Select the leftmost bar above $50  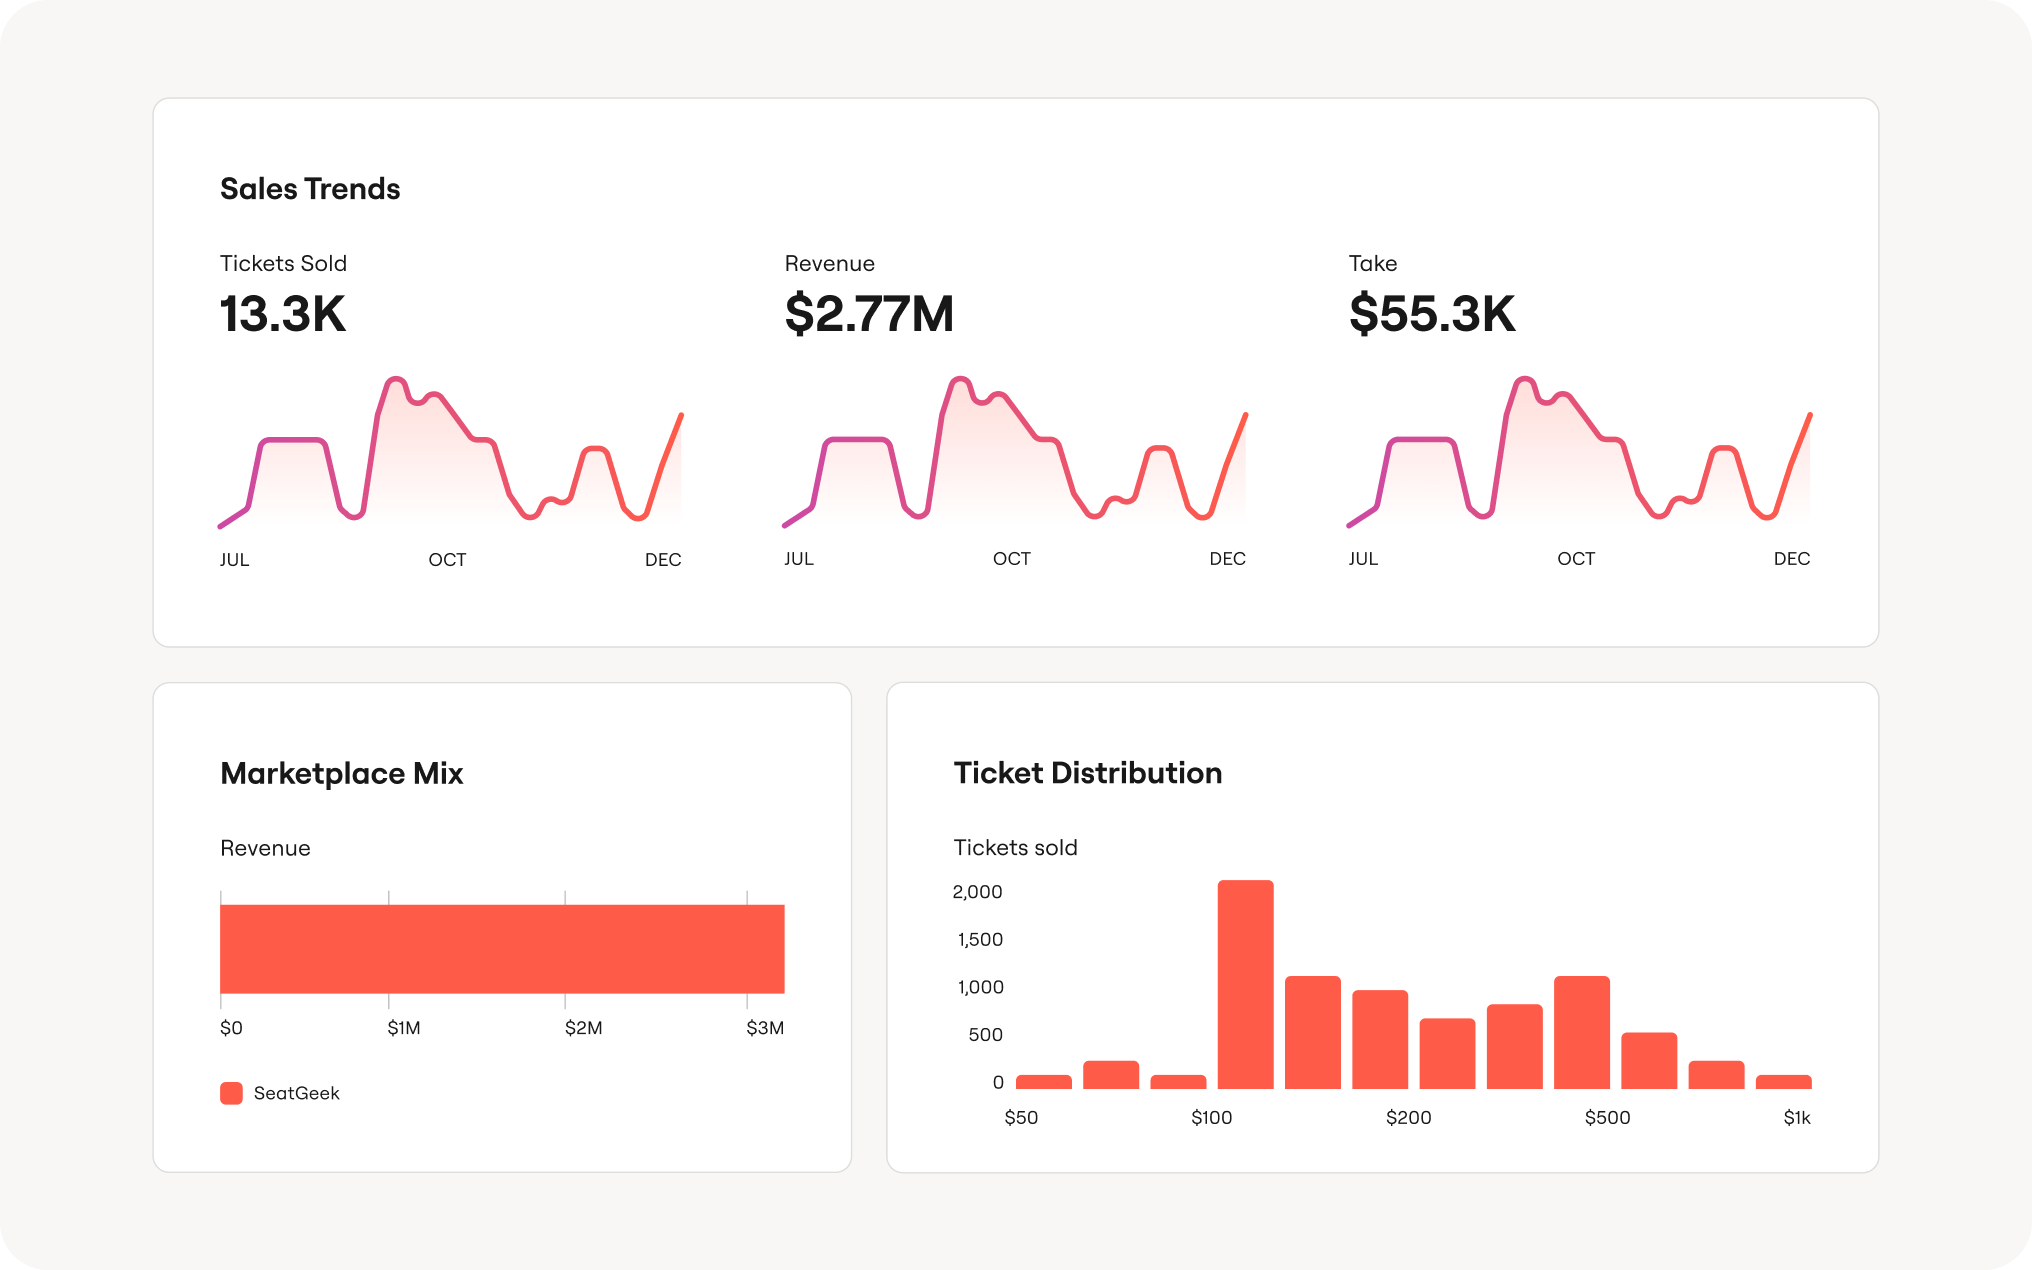tap(1043, 1082)
